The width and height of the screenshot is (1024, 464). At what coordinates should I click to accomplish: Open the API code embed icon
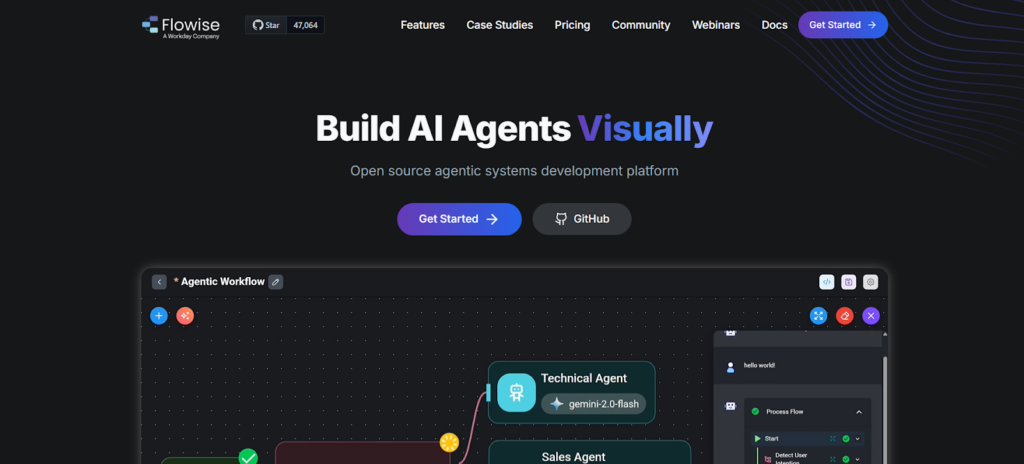pos(826,282)
